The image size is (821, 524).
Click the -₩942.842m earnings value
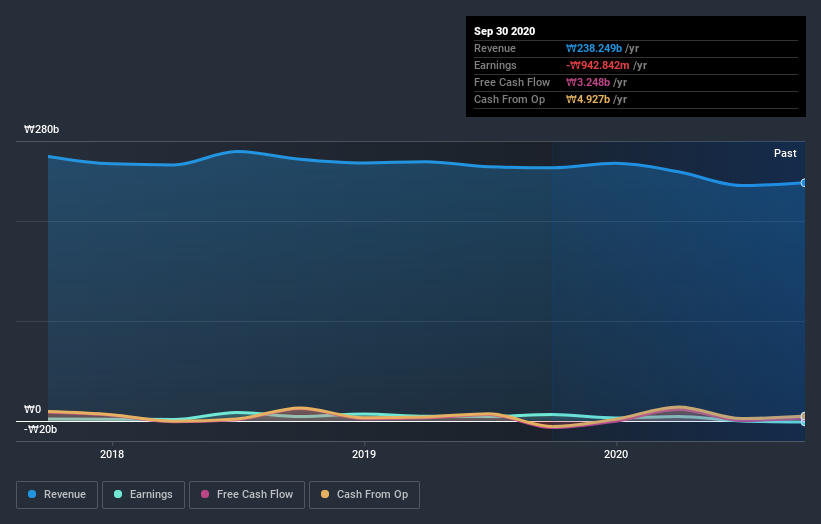(x=597, y=65)
